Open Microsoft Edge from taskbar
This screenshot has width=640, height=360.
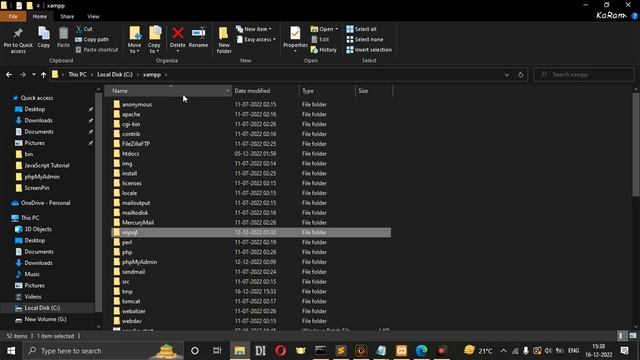tap(422, 351)
